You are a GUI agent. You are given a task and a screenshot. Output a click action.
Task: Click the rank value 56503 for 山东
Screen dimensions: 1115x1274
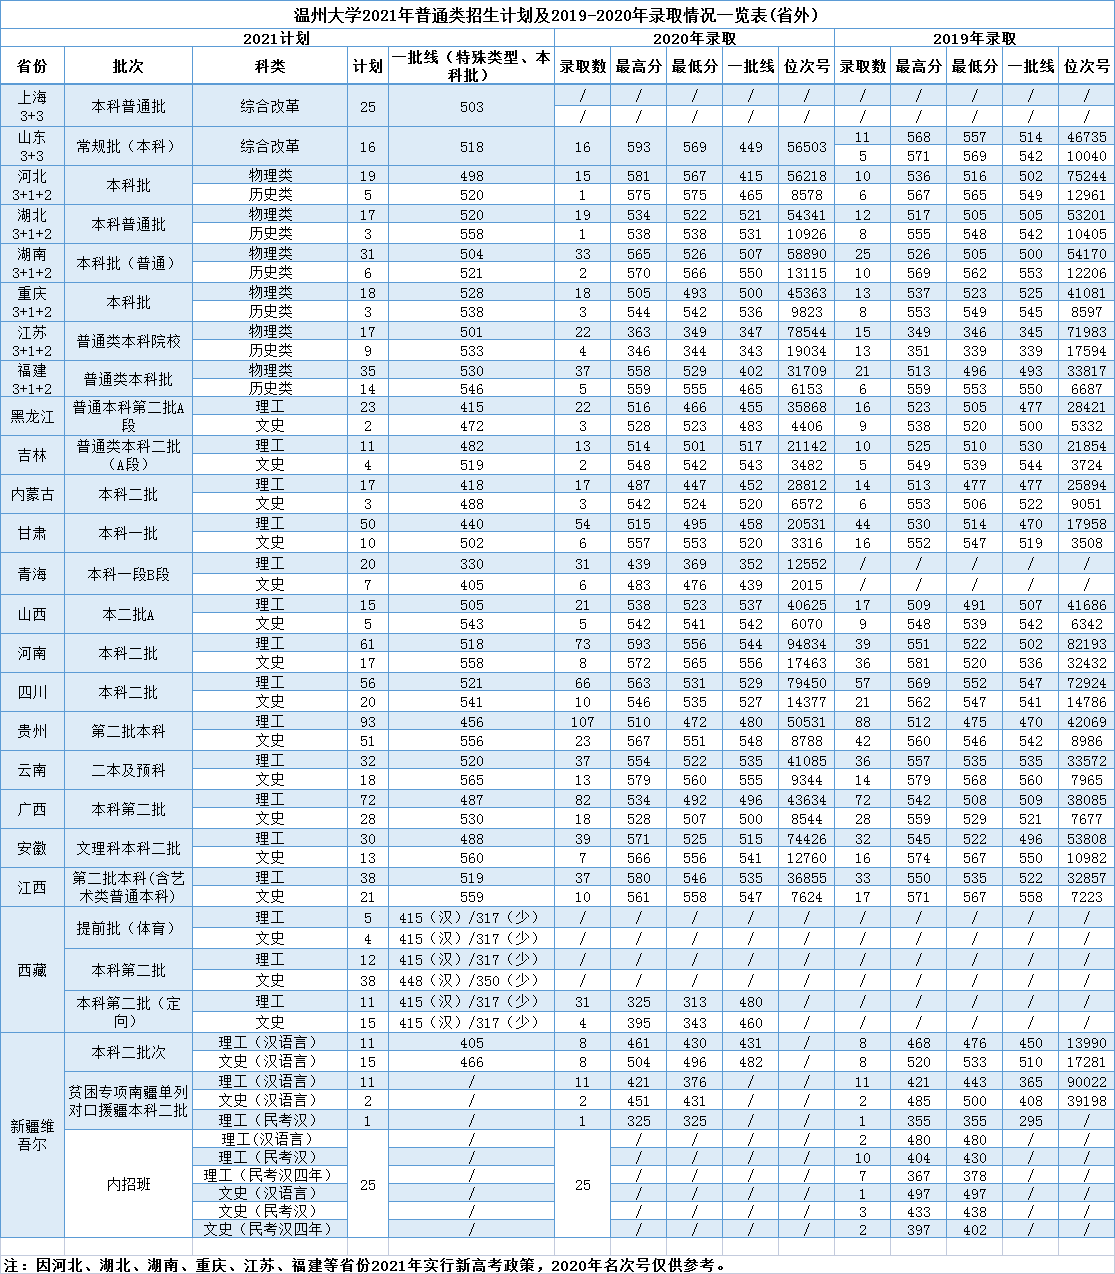click(806, 146)
